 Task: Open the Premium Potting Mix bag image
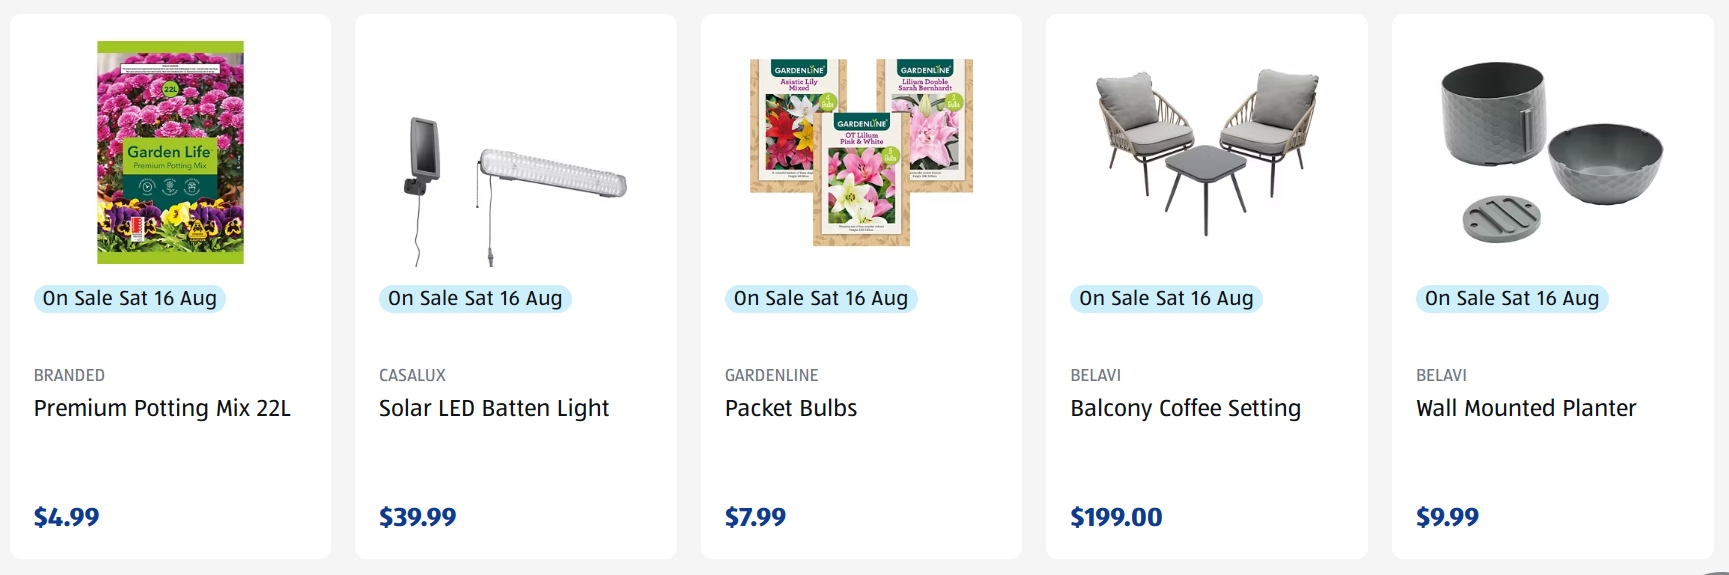click(x=170, y=152)
